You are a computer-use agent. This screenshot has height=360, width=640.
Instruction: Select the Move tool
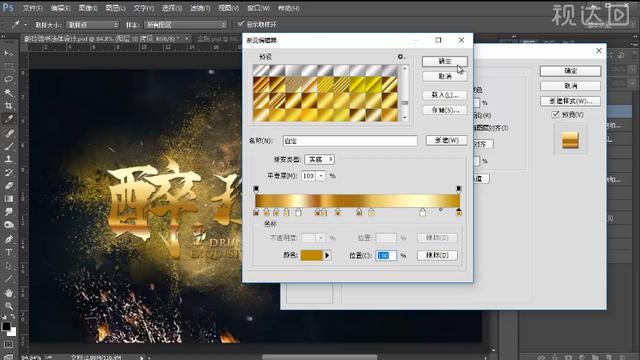[8, 53]
